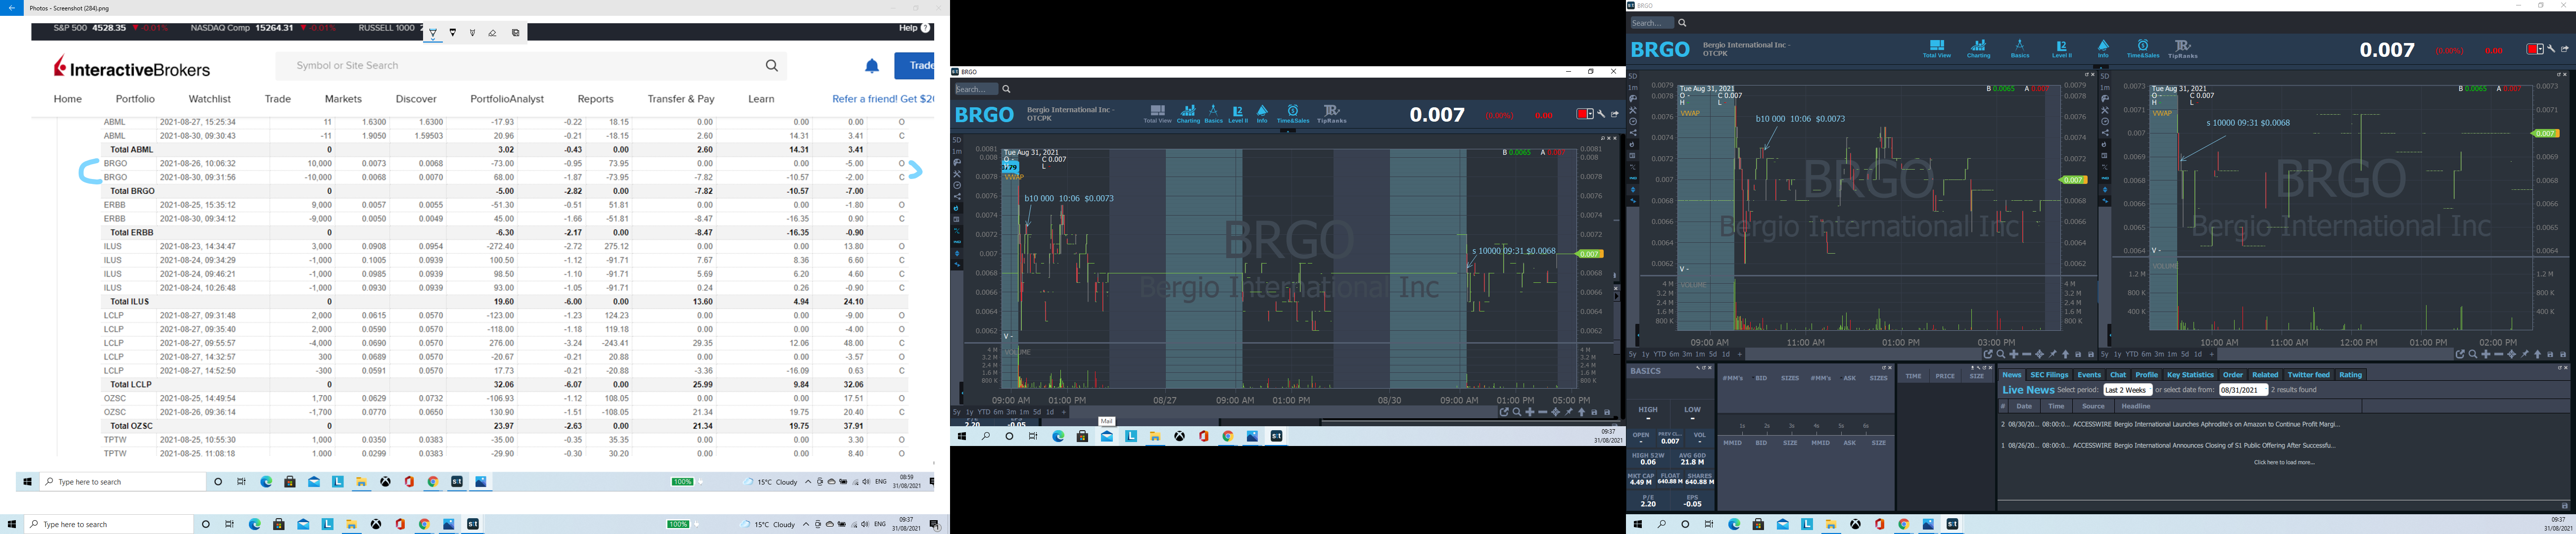Click 'Click here to load more...' link
This screenshot has width=2576, height=534.
pos(2284,463)
